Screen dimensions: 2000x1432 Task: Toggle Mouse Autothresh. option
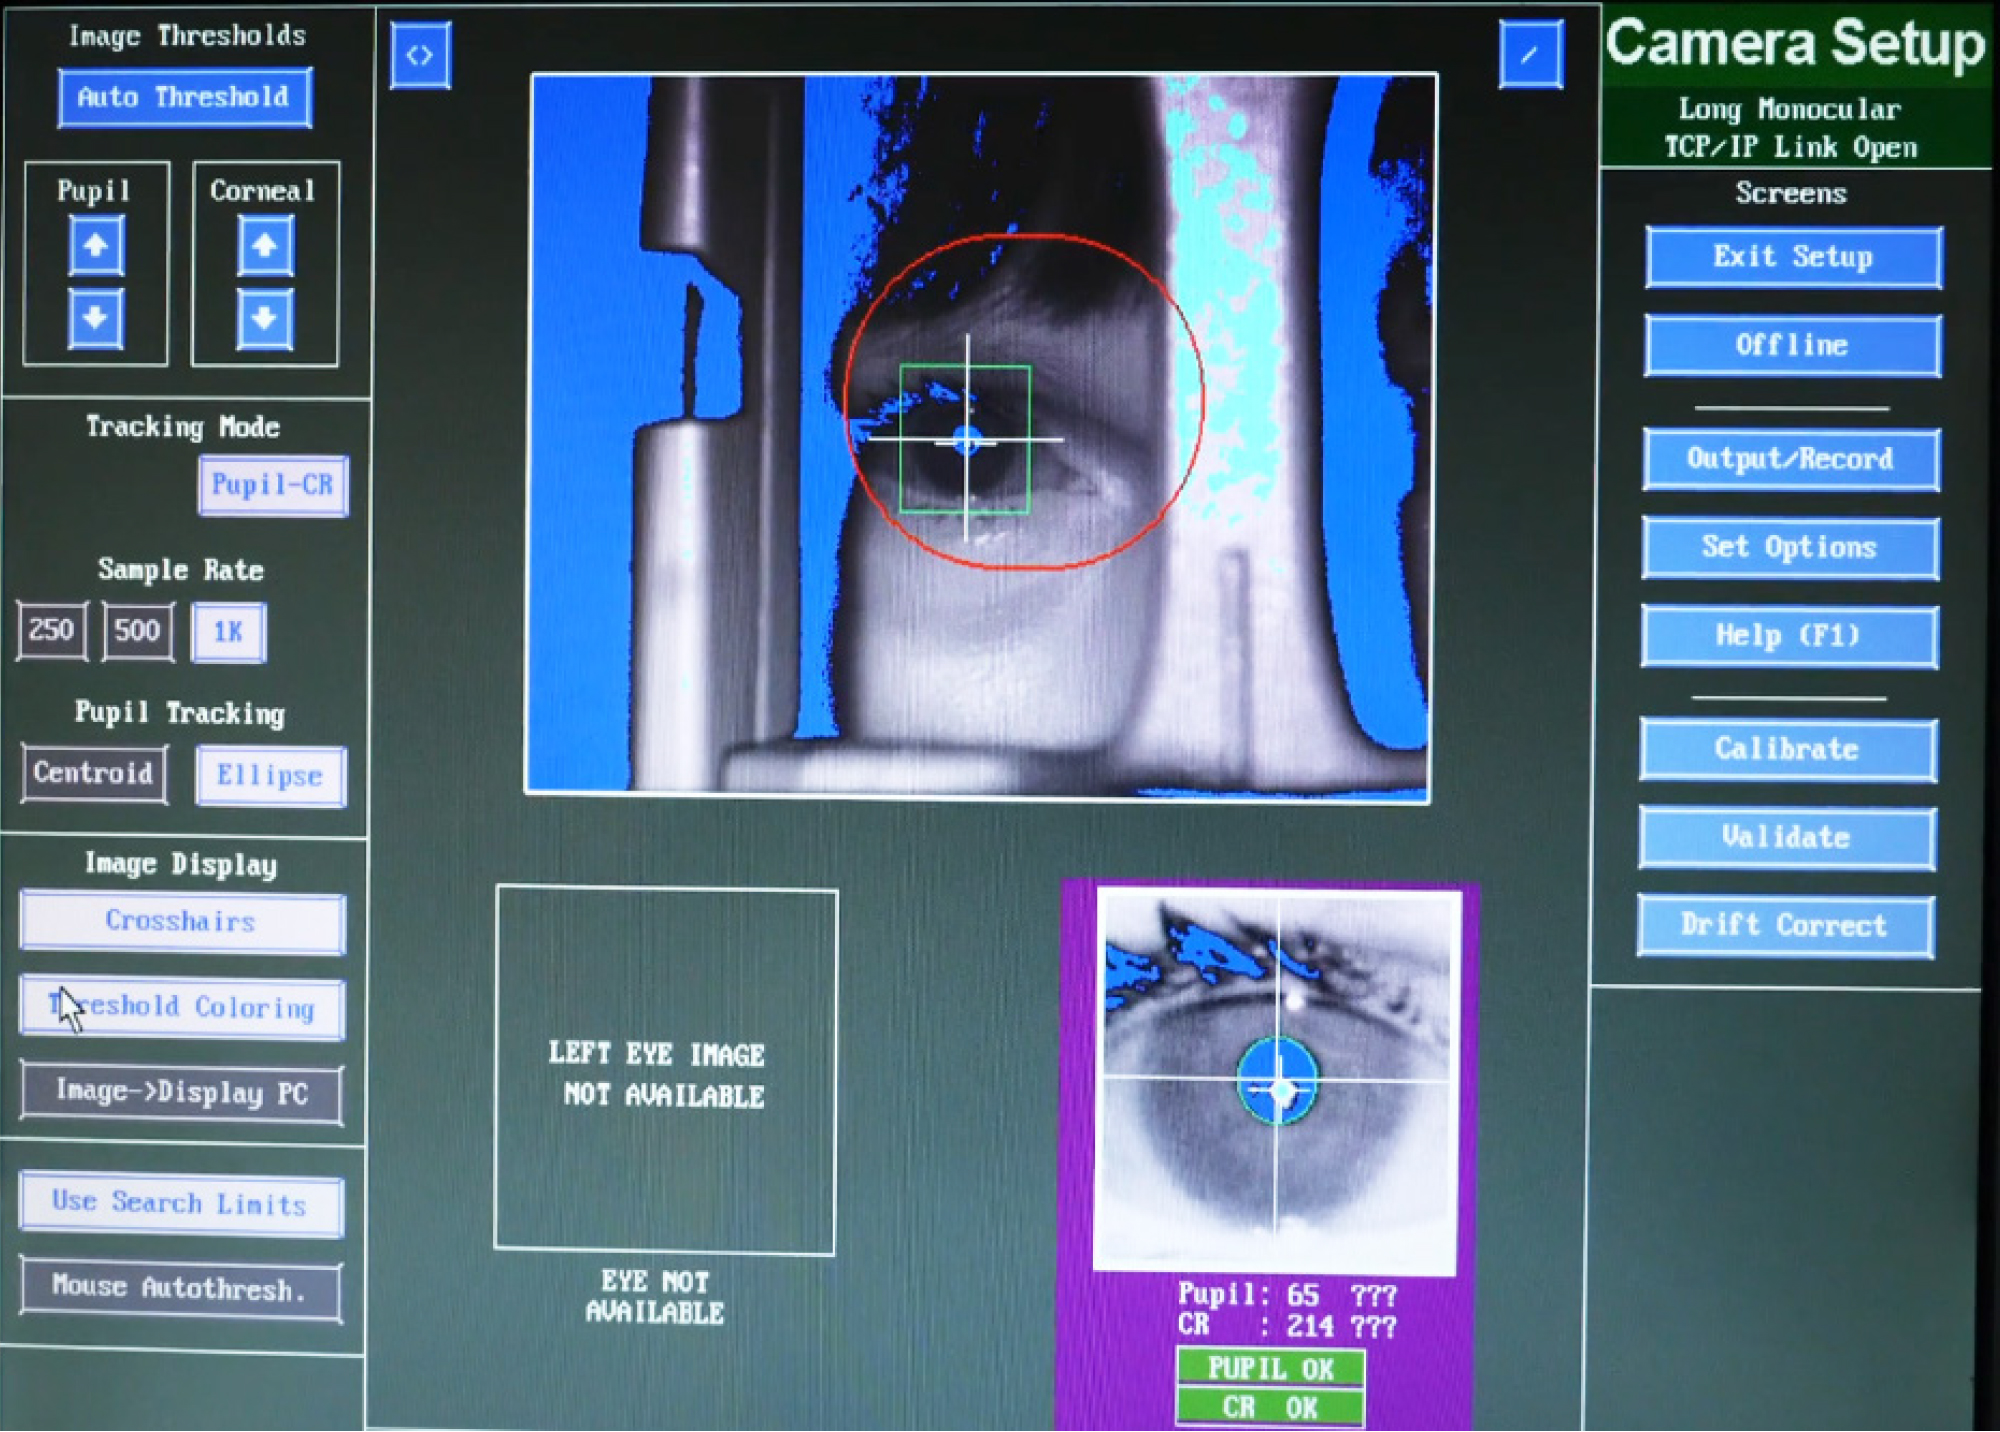pyautogui.click(x=181, y=1289)
